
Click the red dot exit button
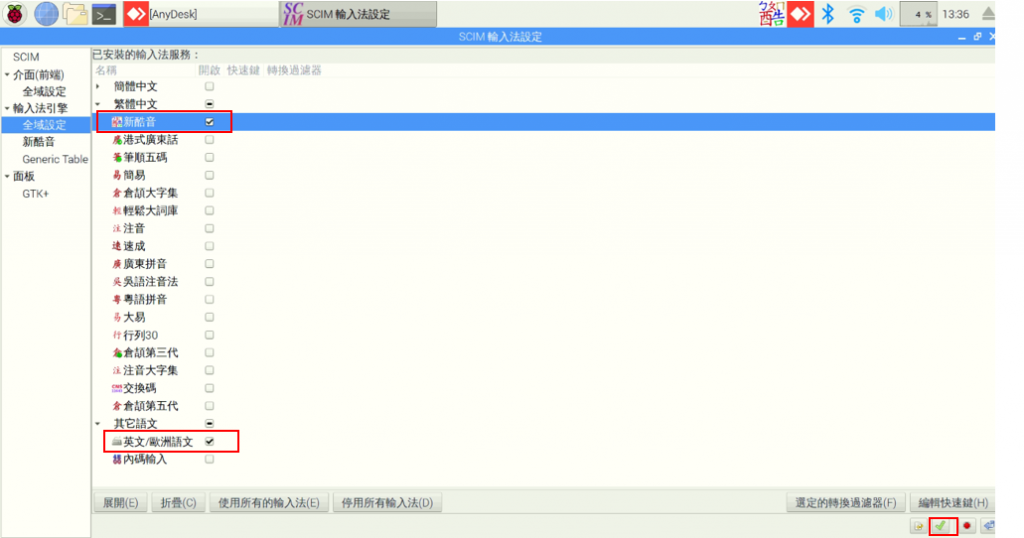point(967,526)
